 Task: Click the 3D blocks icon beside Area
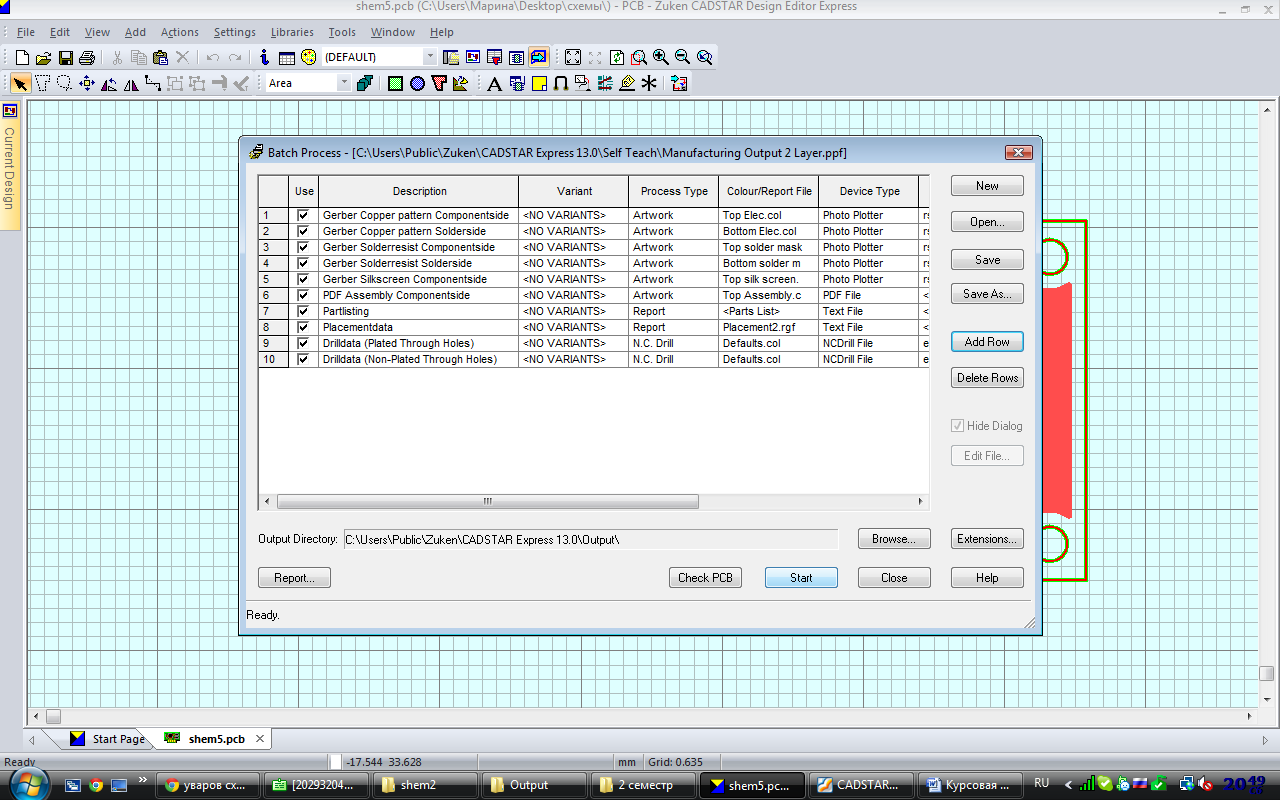(365, 83)
